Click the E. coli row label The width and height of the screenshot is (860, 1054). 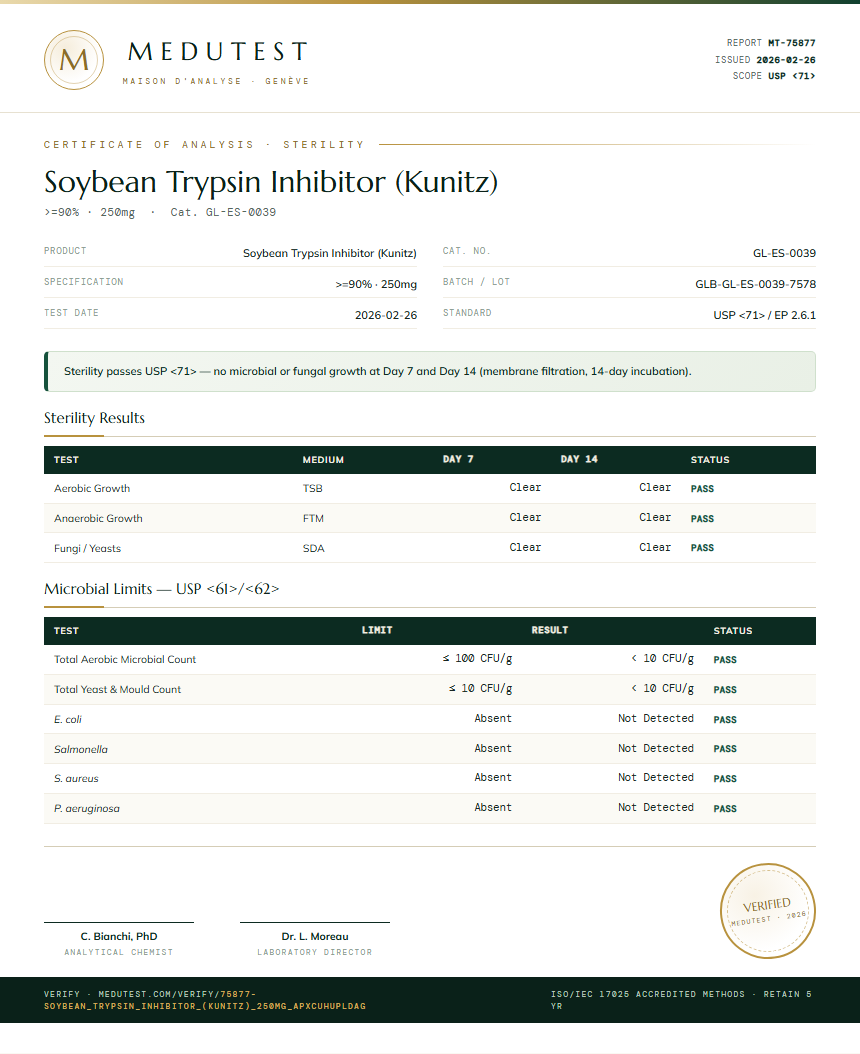click(68, 719)
